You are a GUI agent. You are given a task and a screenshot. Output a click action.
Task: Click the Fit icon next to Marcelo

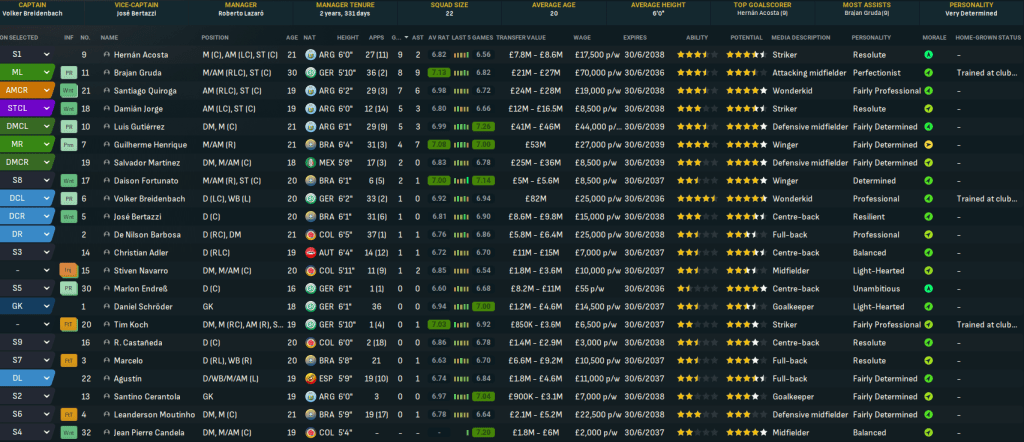[68, 360]
